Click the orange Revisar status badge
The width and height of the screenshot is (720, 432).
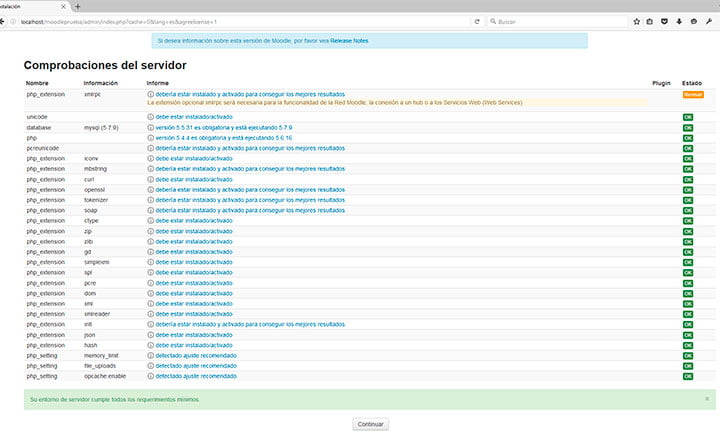click(692, 93)
